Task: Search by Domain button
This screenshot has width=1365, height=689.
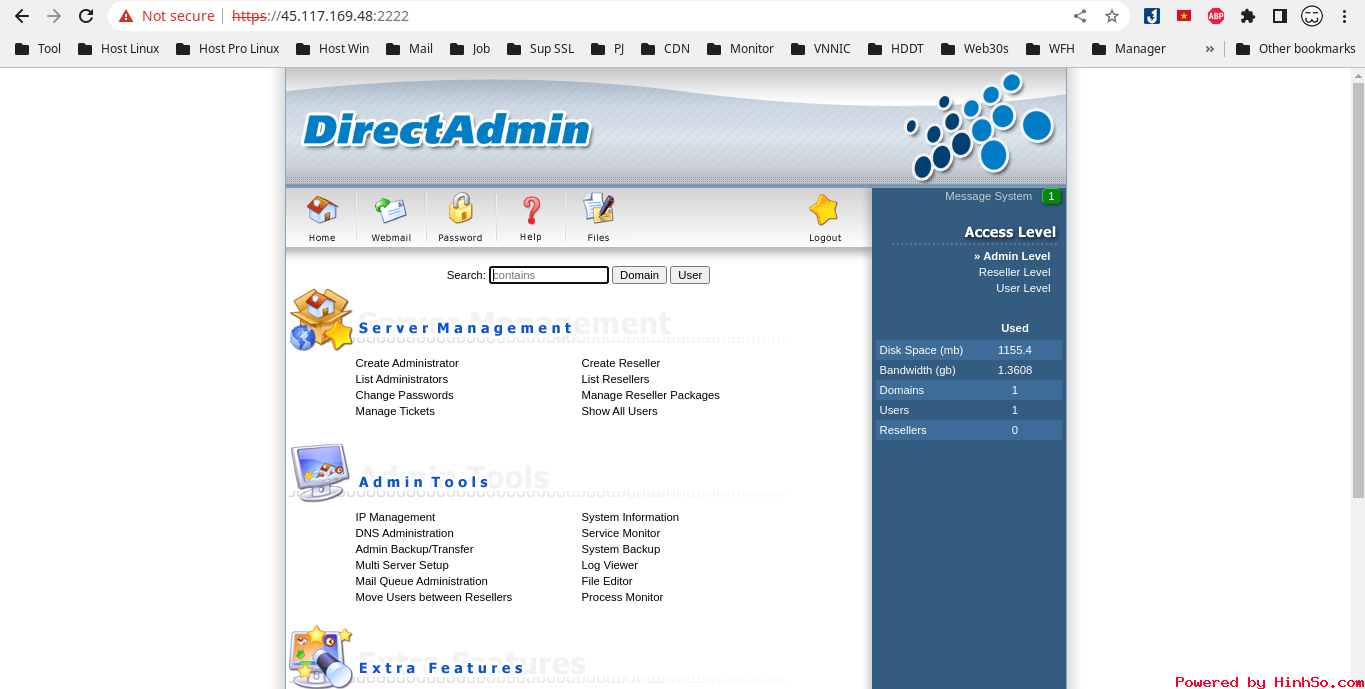Action: coord(639,275)
